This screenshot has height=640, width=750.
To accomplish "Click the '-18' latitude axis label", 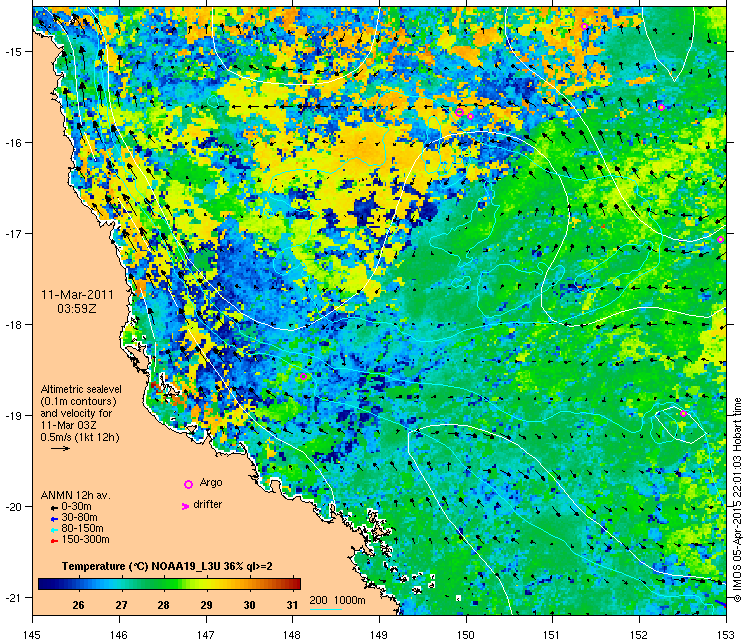I will tap(13, 324).
